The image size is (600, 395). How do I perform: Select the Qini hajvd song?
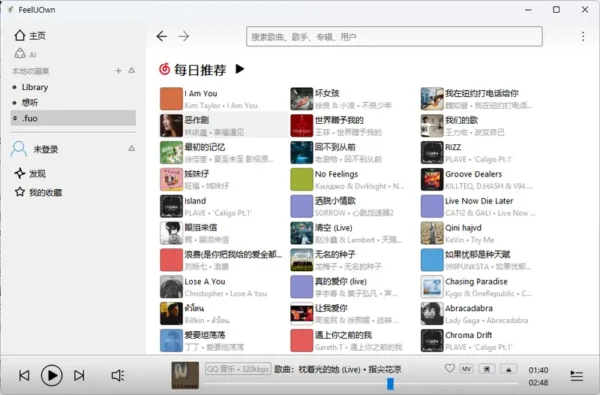pyautogui.click(x=484, y=233)
